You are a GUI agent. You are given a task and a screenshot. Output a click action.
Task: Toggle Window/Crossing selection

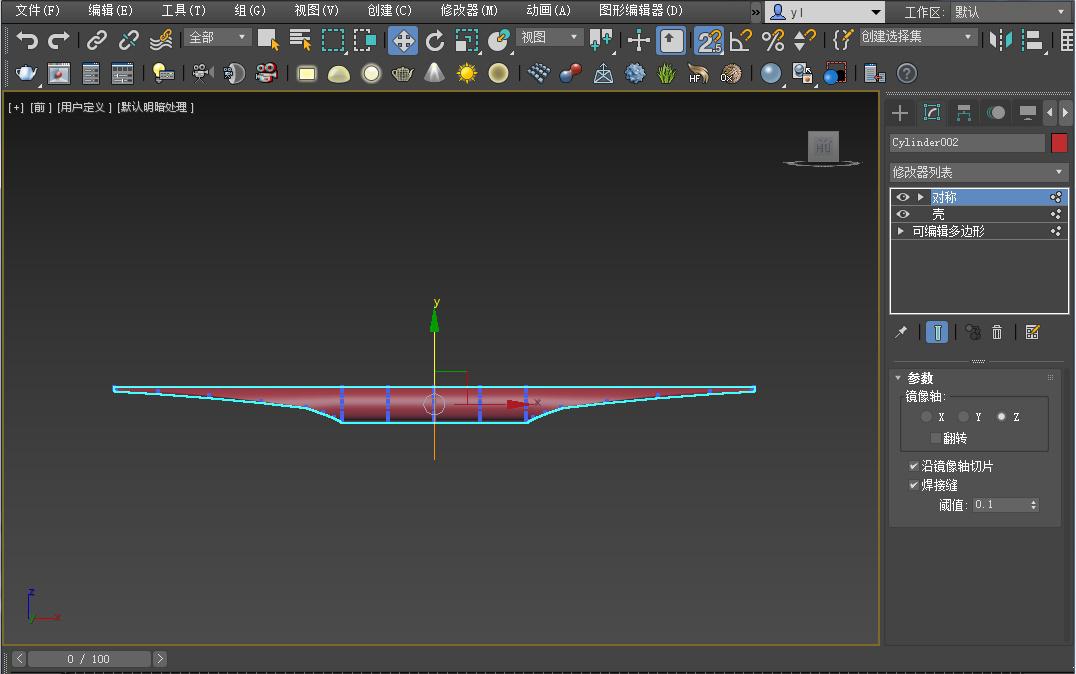[364, 40]
